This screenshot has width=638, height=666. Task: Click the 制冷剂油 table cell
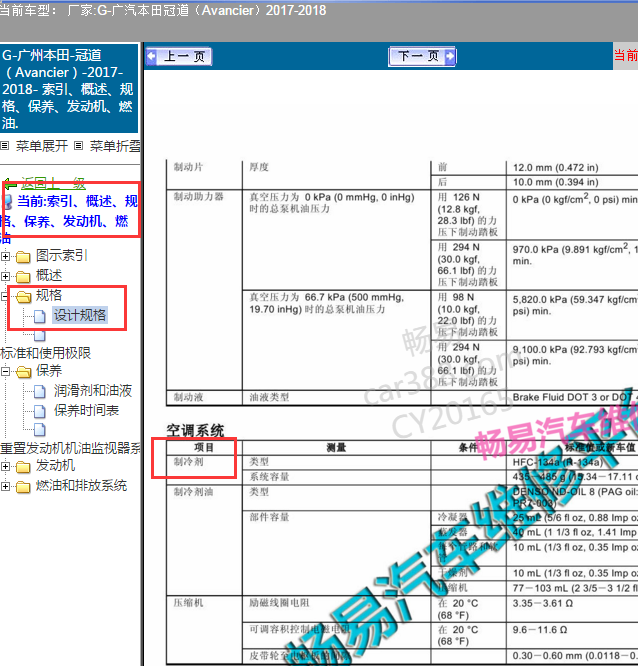coord(193,492)
